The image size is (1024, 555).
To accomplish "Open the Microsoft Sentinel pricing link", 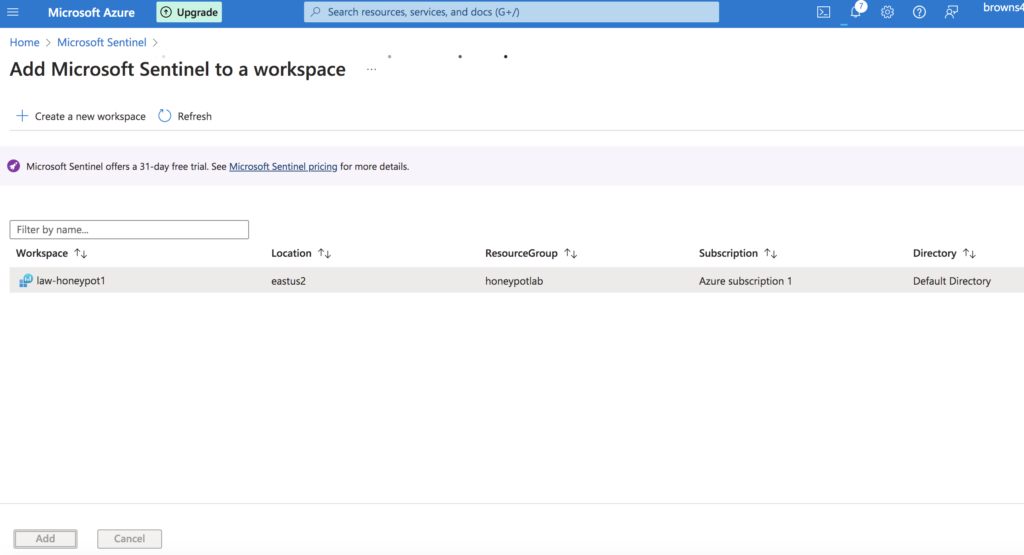I will [283, 166].
